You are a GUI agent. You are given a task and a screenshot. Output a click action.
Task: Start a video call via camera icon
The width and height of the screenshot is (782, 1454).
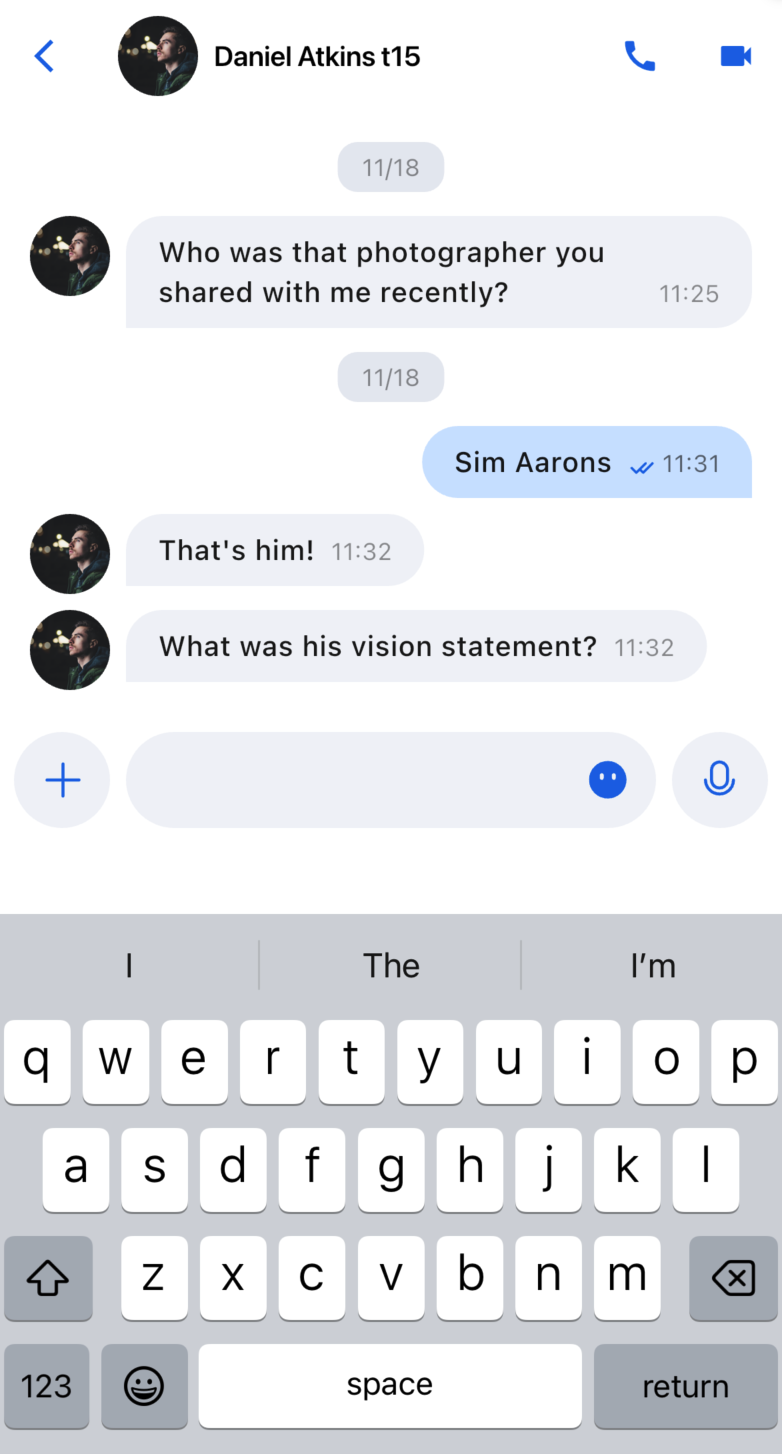point(736,56)
